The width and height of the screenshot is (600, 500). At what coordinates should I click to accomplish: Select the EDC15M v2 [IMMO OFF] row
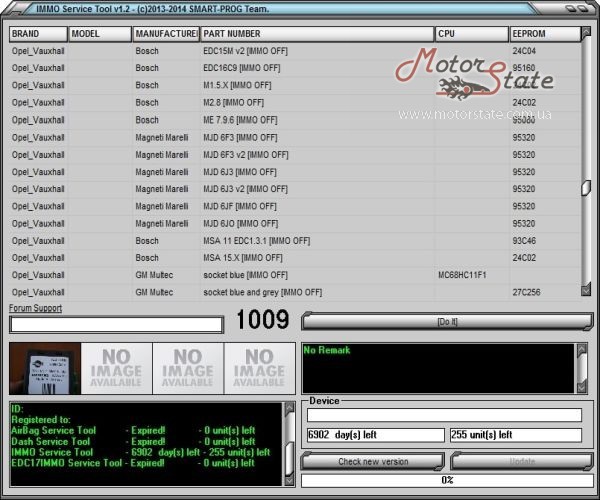(294, 51)
